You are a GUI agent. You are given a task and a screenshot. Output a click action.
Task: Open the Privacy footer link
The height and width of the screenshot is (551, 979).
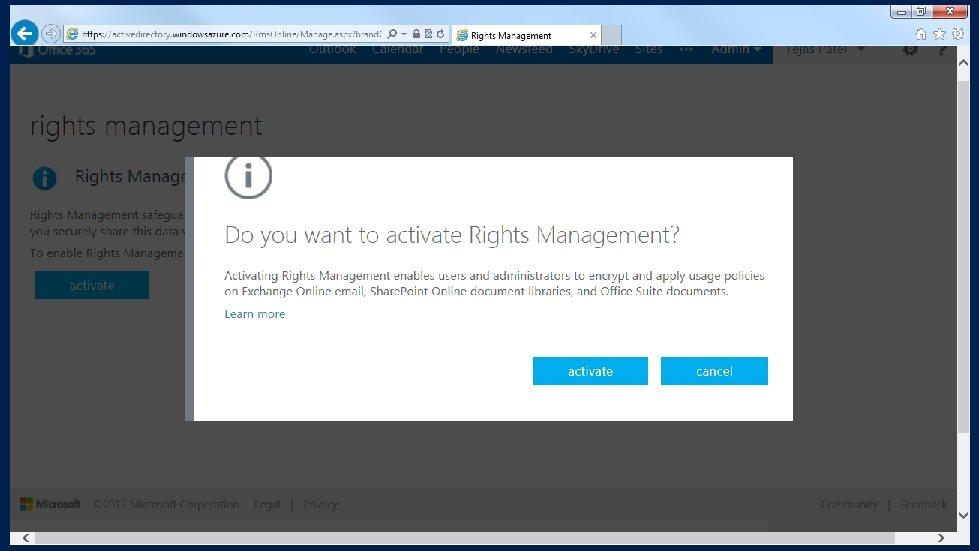[x=320, y=504]
